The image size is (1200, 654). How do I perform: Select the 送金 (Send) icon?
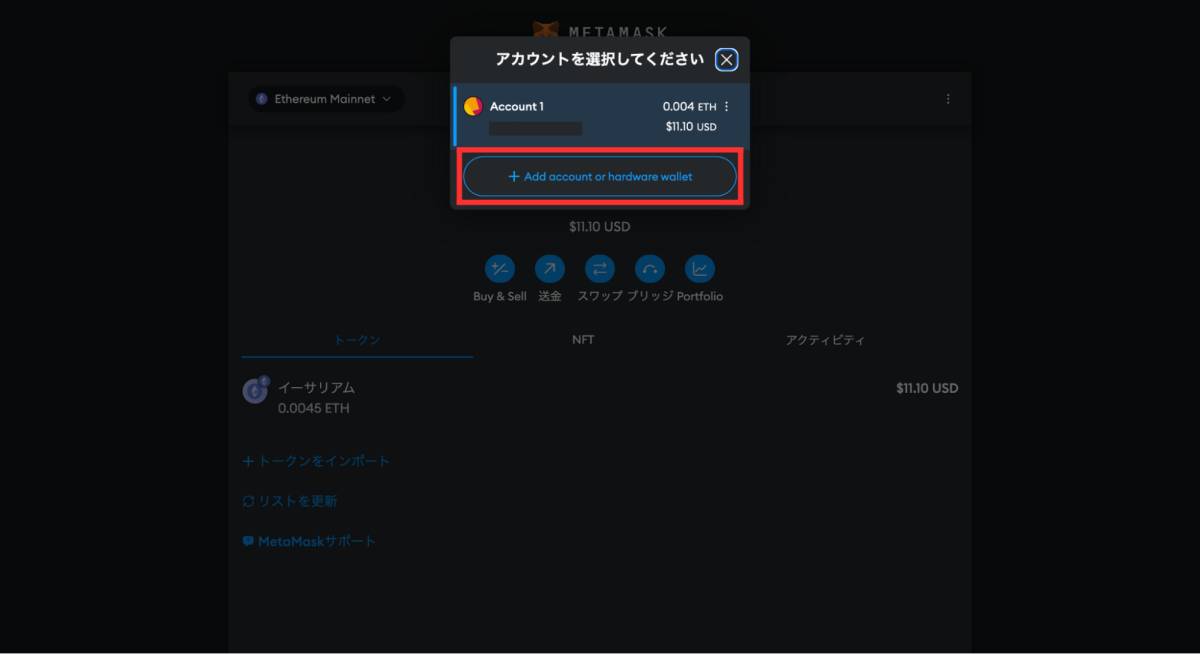549,269
